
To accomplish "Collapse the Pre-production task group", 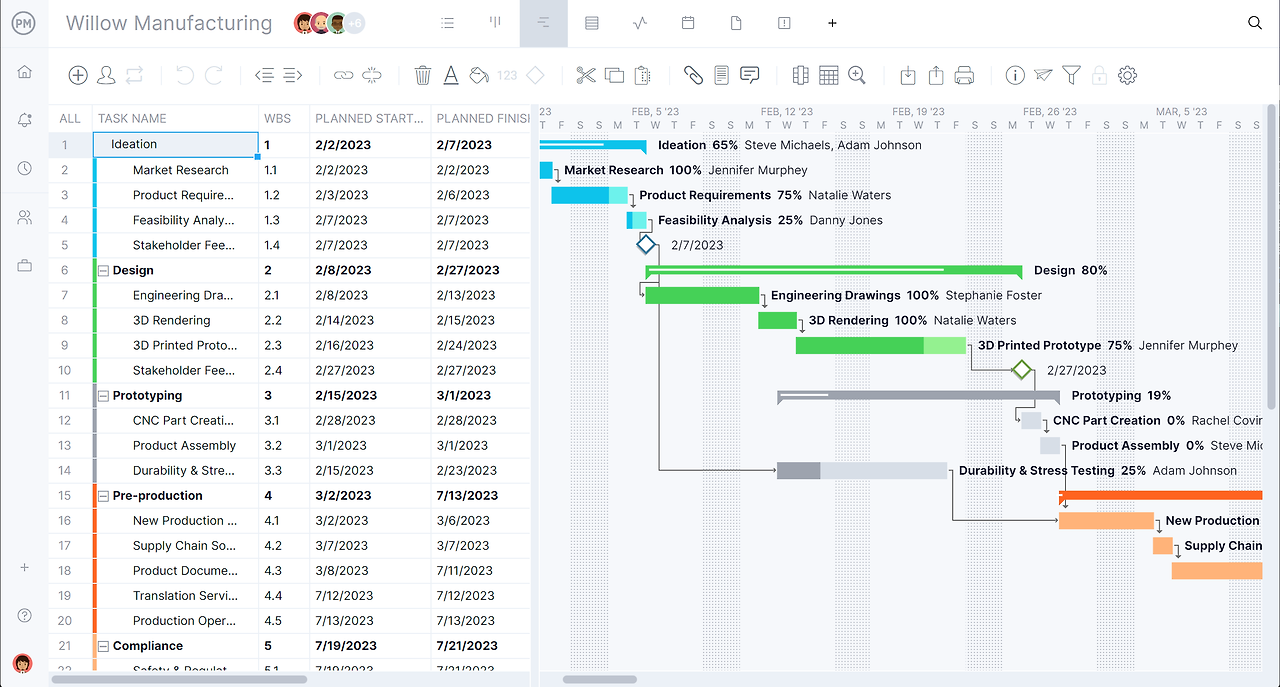I will click(x=103, y=496).
